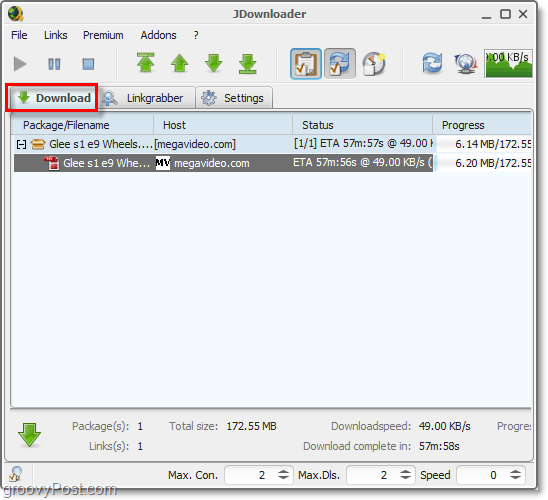The image size is (548, 500).
Task: Click the package box icon in first row
Action: pyautogui.click(x=38, y=144)
